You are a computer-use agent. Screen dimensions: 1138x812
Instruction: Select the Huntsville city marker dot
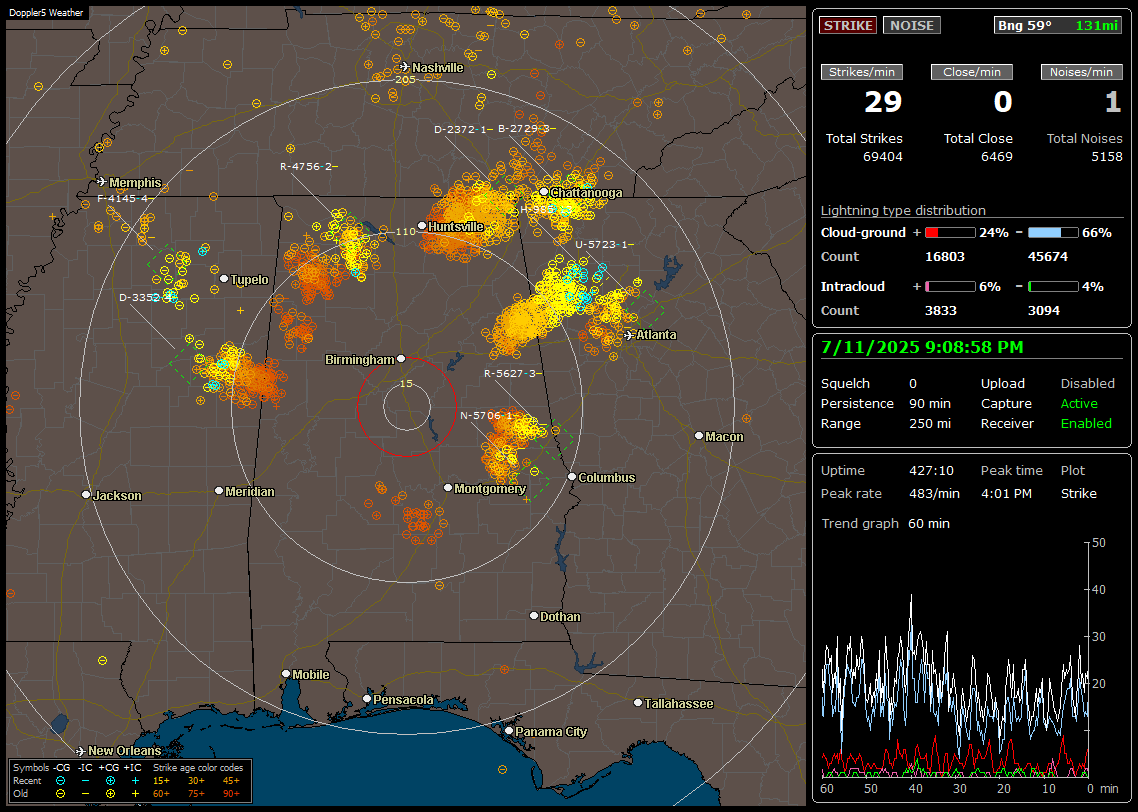pyautogui.click(x=422, y=226)
